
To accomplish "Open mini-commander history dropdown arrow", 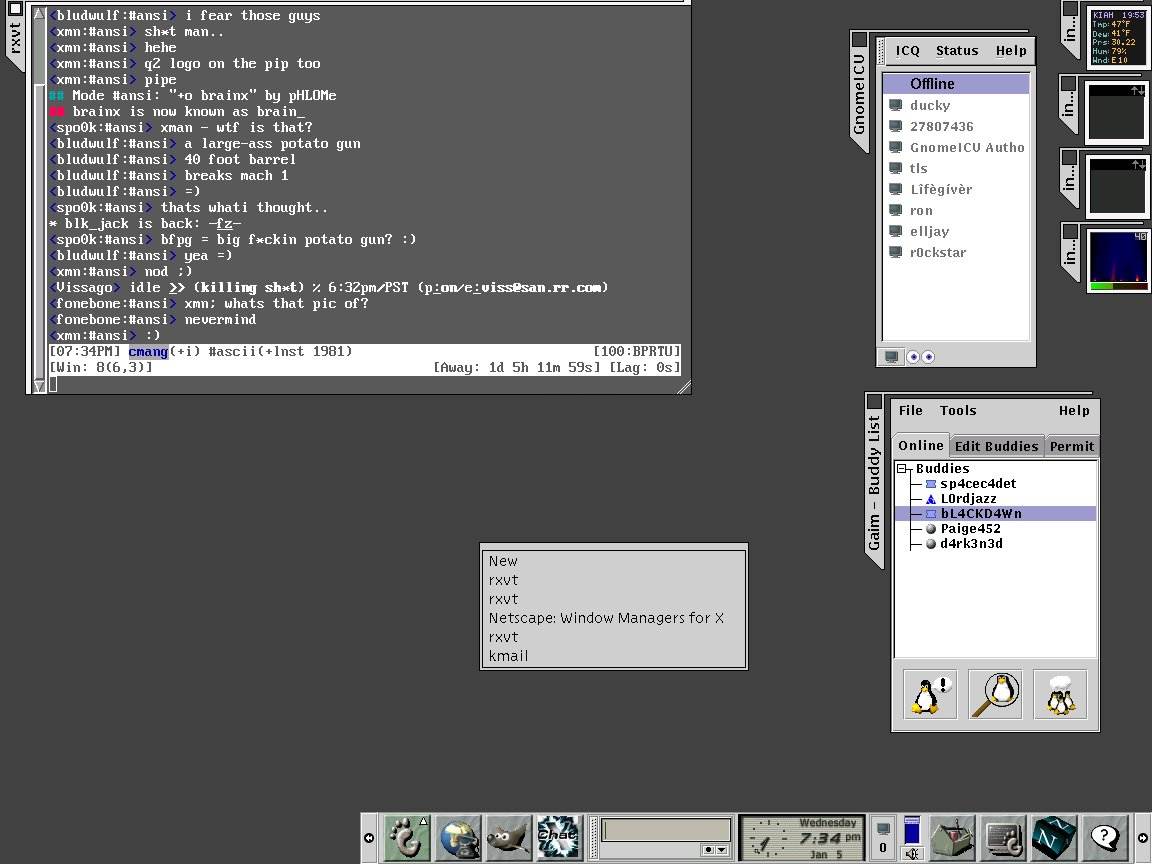I will pos(722,850).
